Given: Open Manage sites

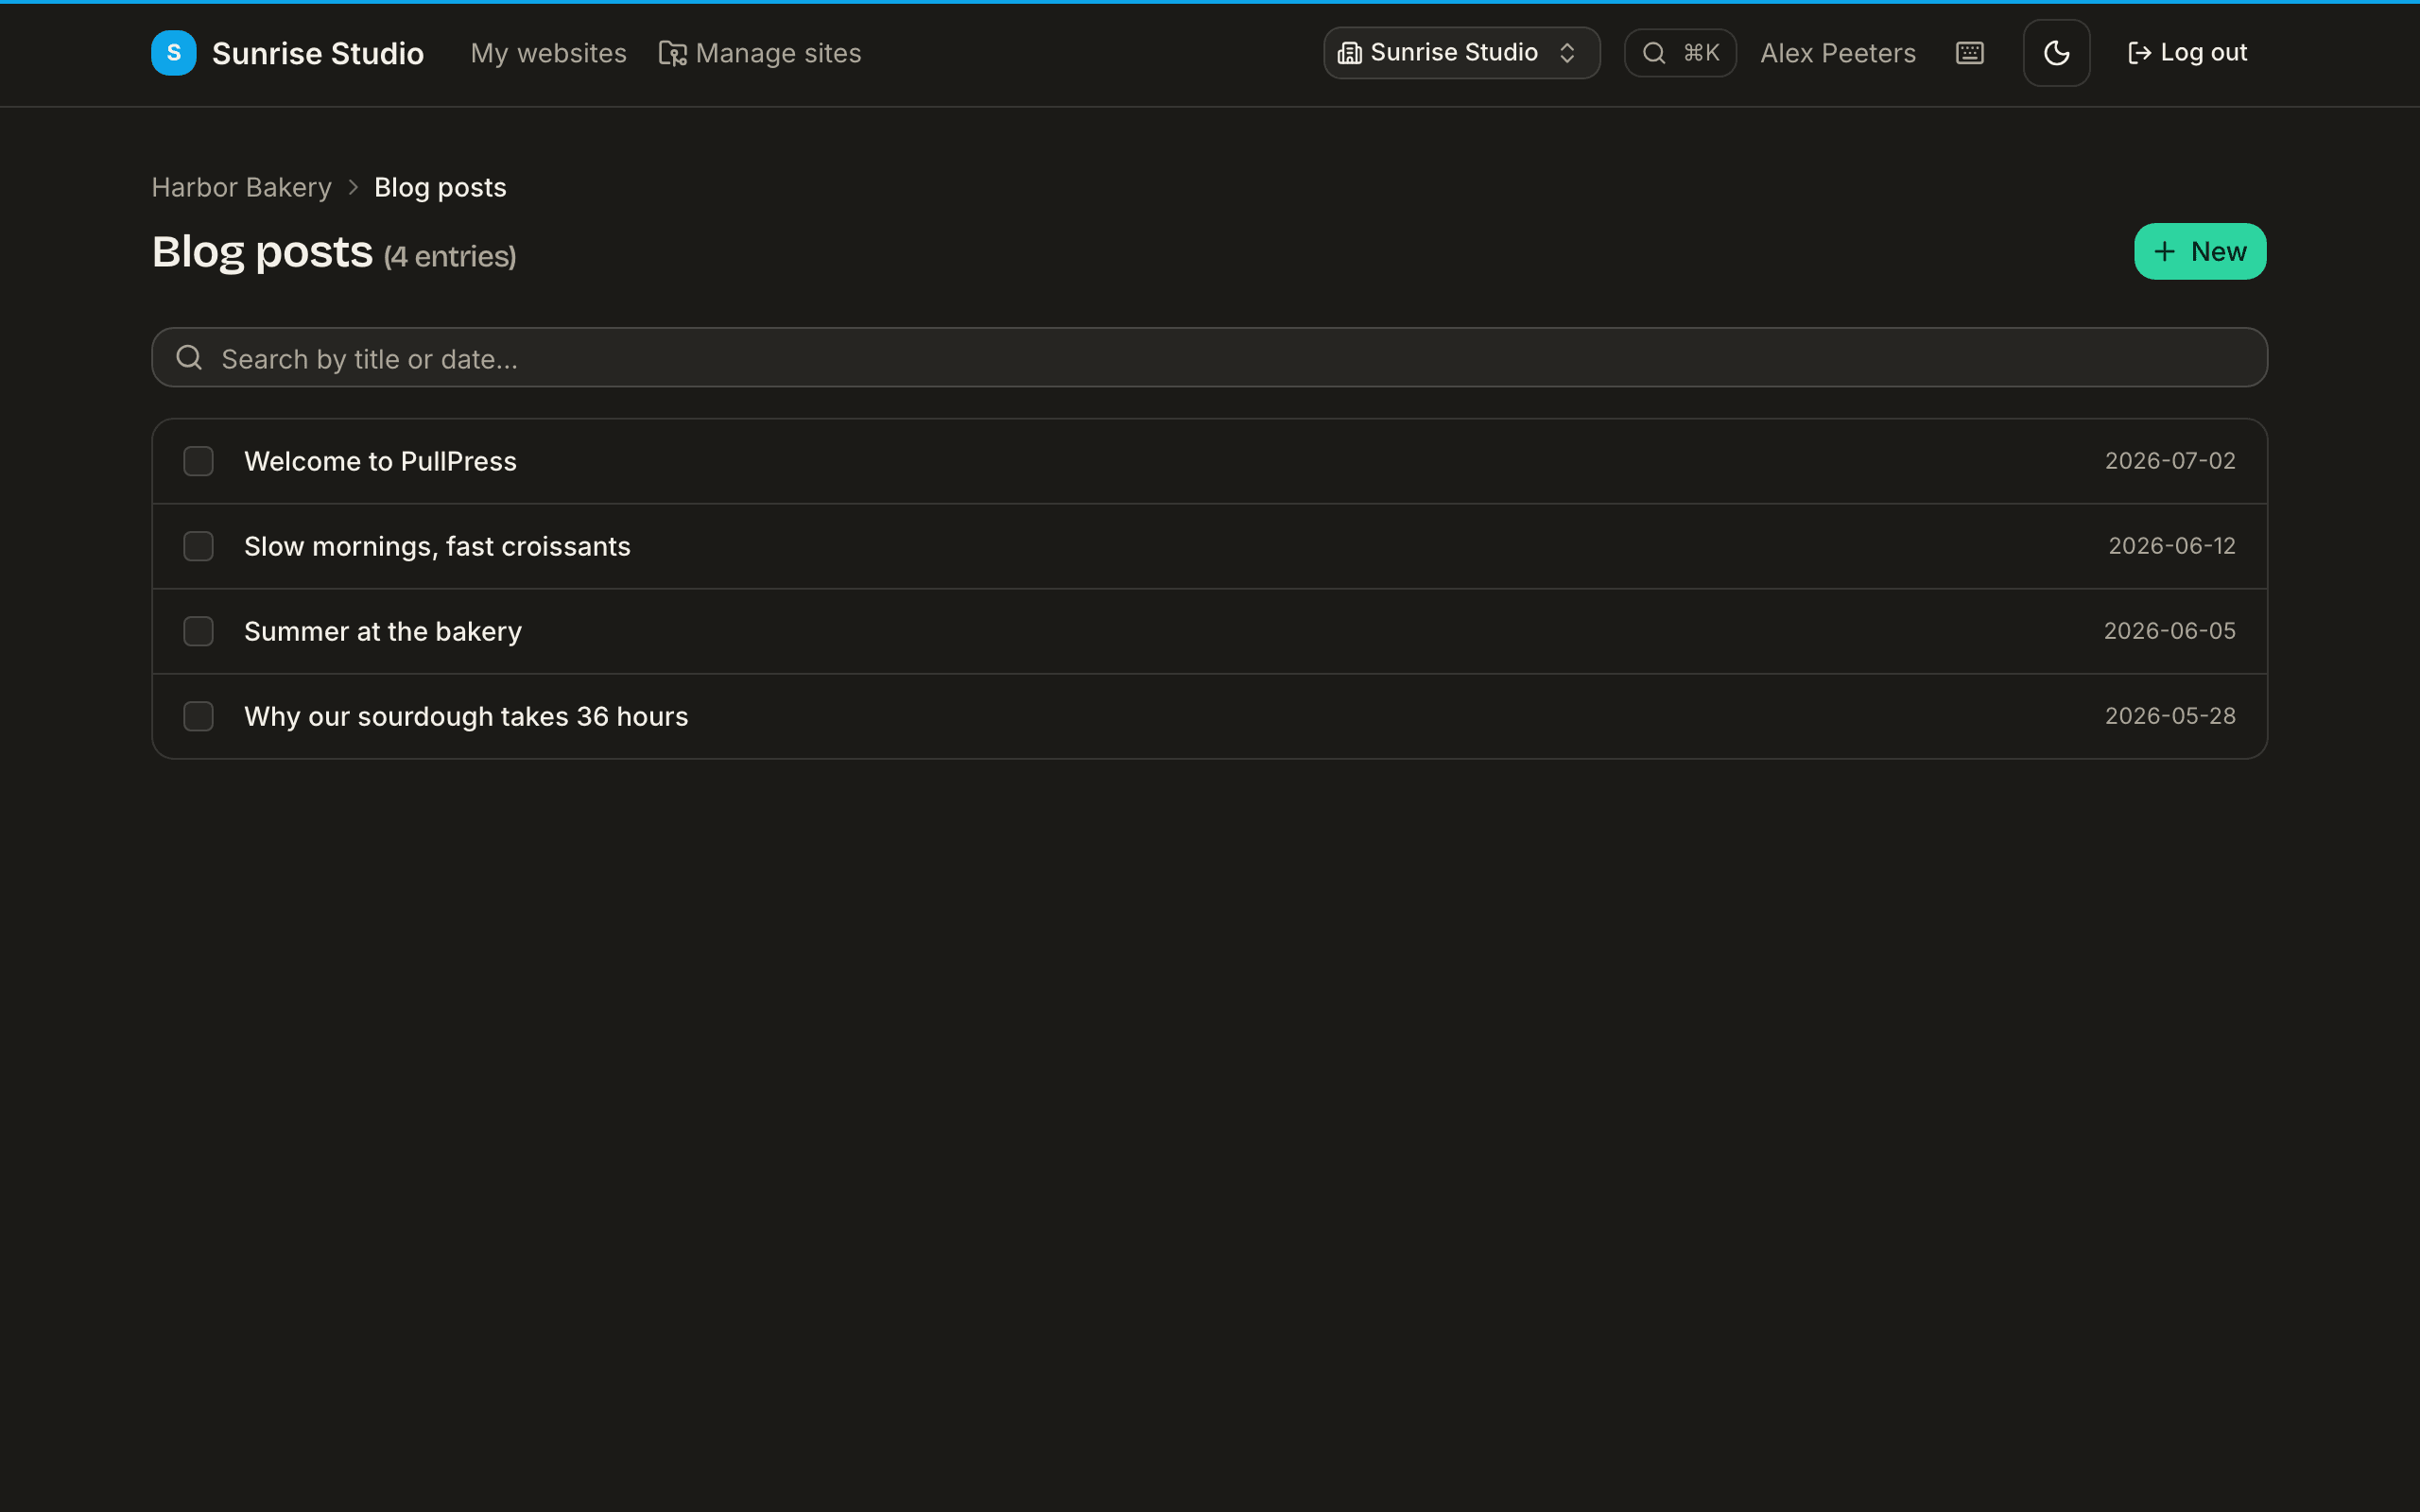Looking at the screenshot, I should tap(760, 53).
